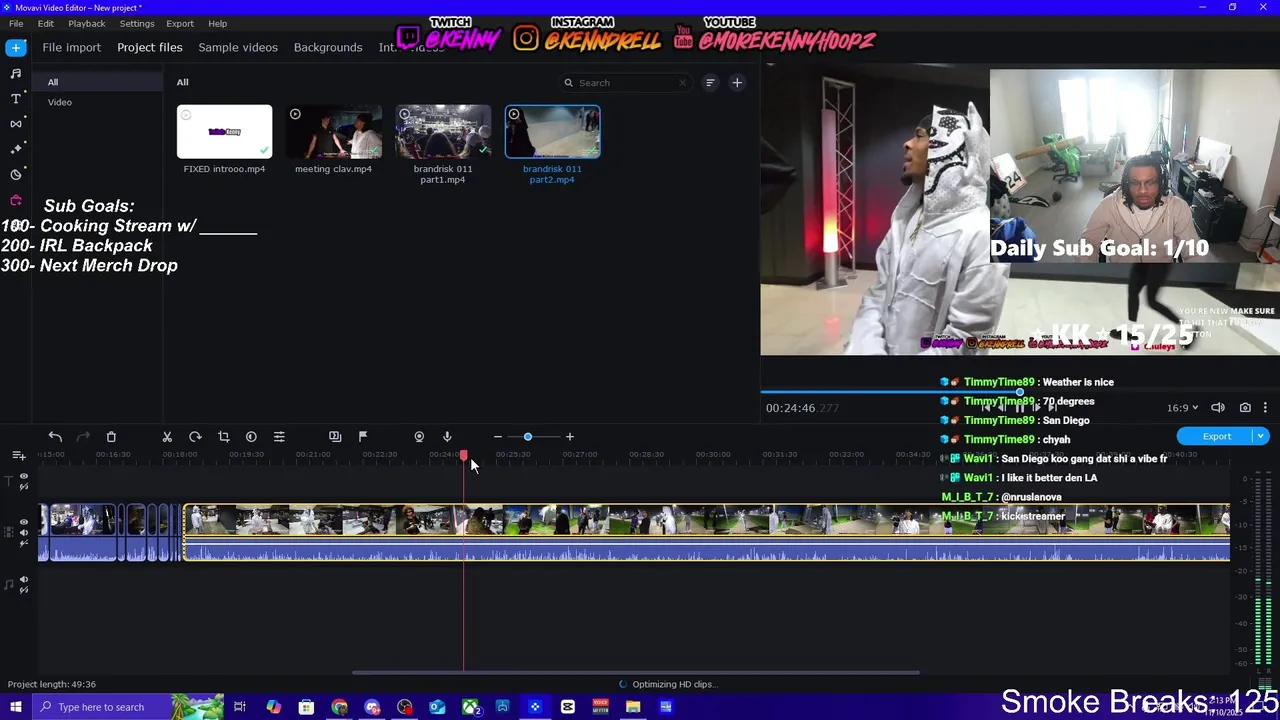
Task: Toggle visibility of the main video track
Action: tap(24, 522)
